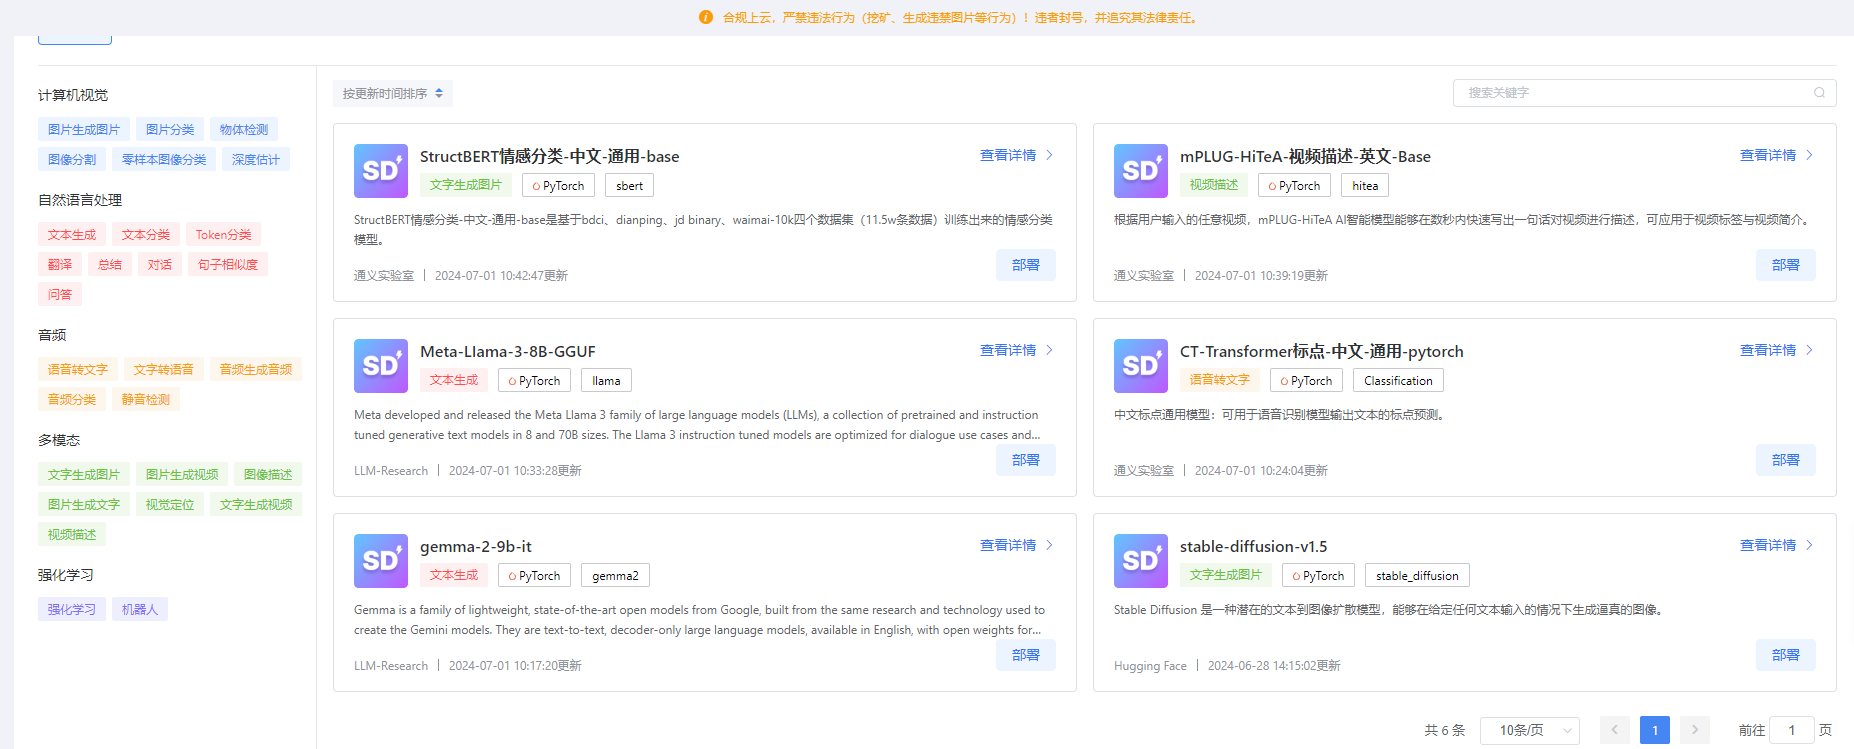Select the 问答 filter tag
Viewport: 1854px width, 749px height.
(x=60, y=294)
